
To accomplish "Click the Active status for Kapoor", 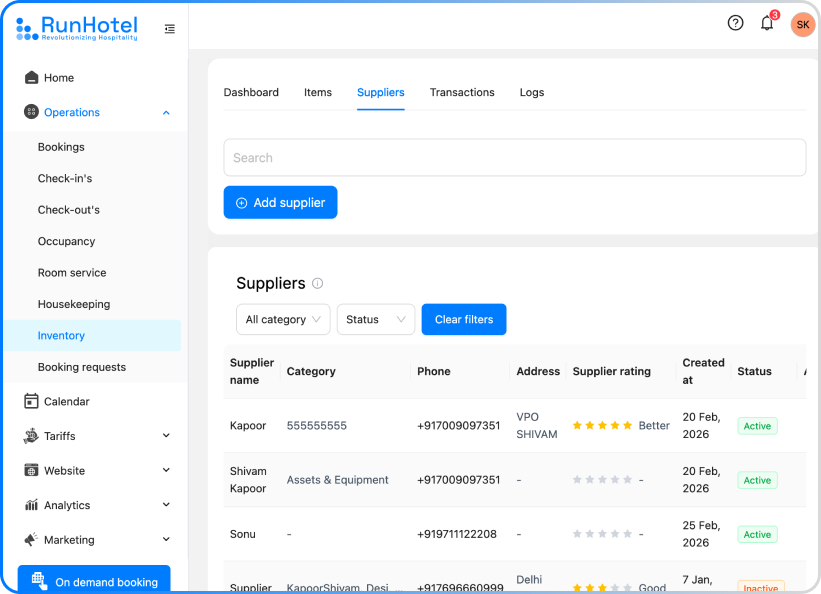I will pyautogui.click(x=757, y=426).
